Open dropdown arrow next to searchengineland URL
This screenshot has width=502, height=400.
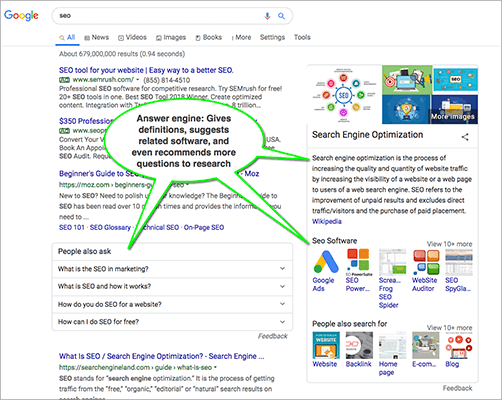tap(215, 367)
